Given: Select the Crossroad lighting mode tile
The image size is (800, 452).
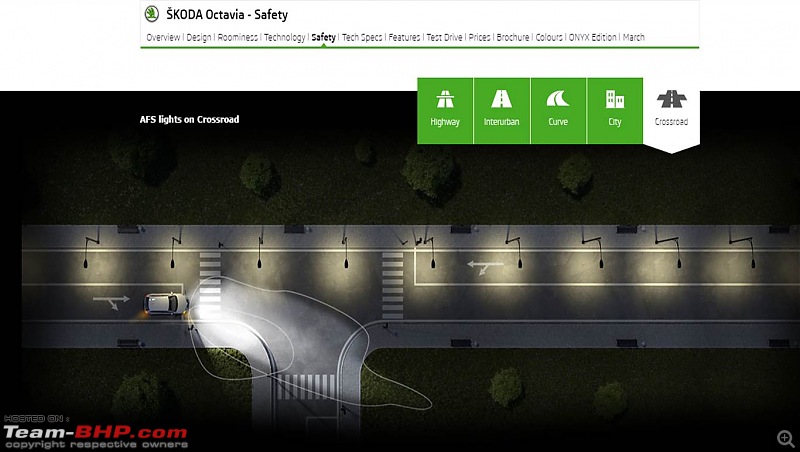Looking at the screenshot, I should pos(671,113).
